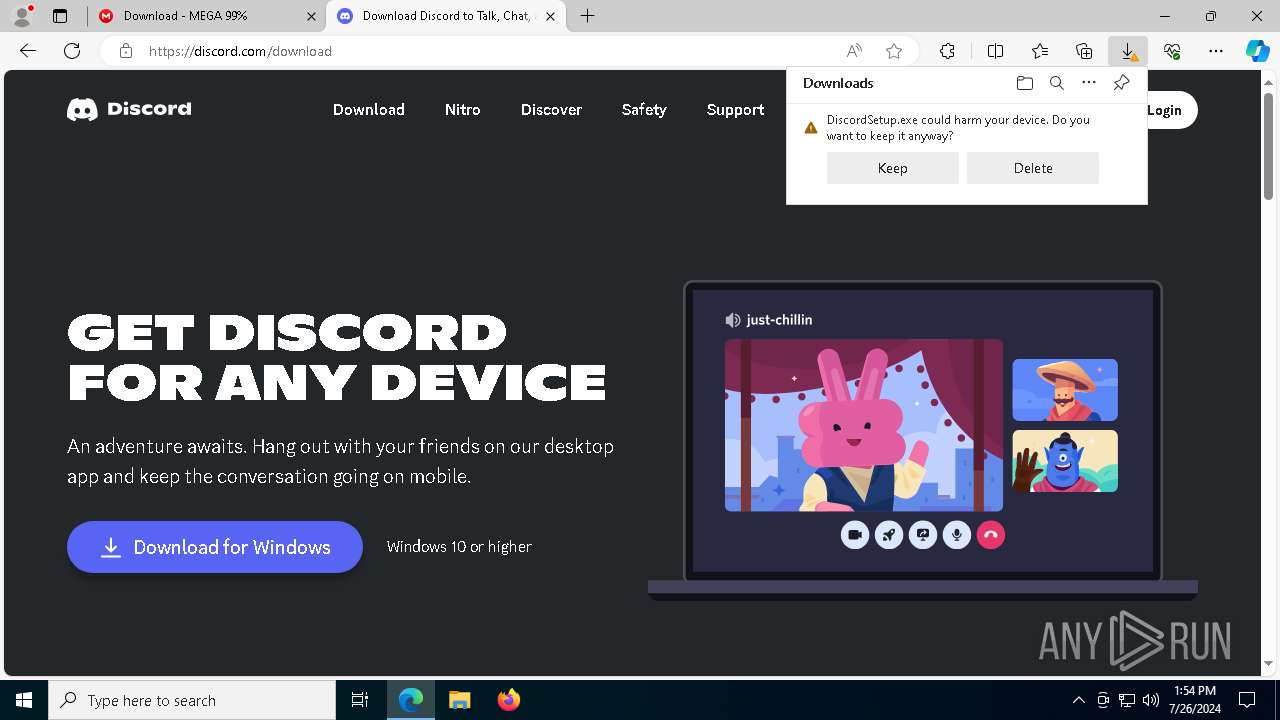Open the Extensions puzzle icon
The height and width of the screenshot is (720, 1280).
[x=947, y=51]
